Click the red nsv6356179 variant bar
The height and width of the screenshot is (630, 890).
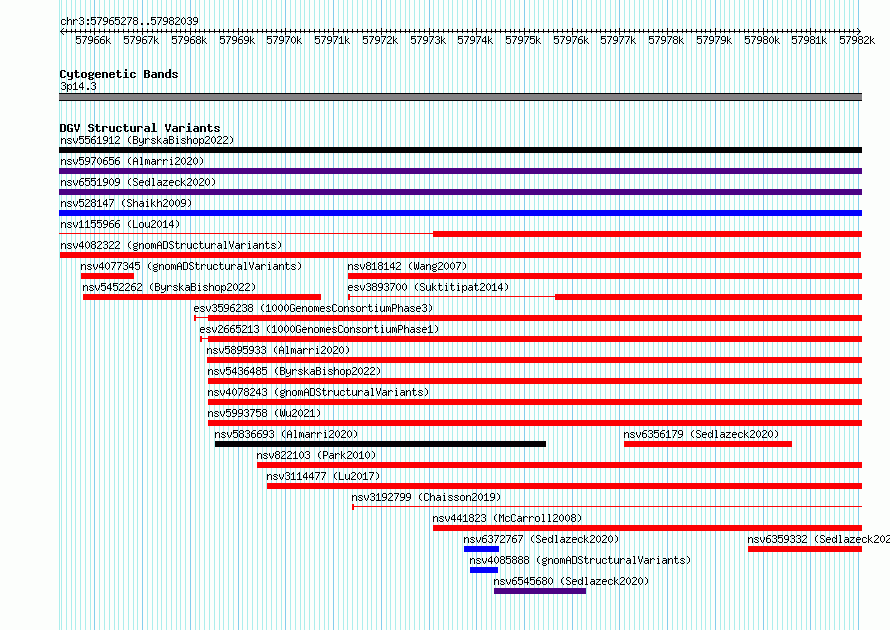[x=708, y=444]
